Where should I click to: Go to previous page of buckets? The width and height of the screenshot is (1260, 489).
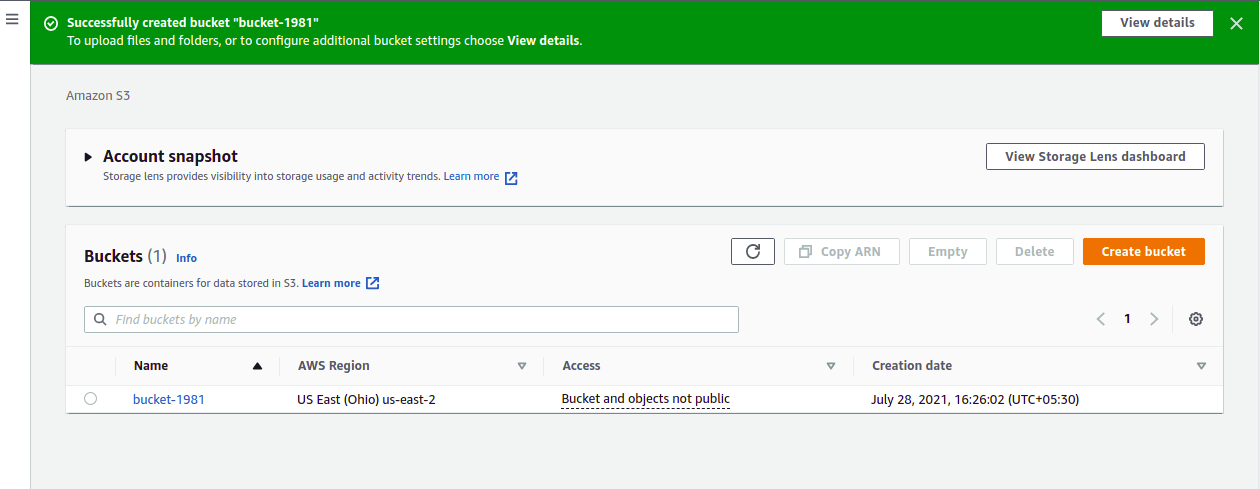click(1101, 319)
